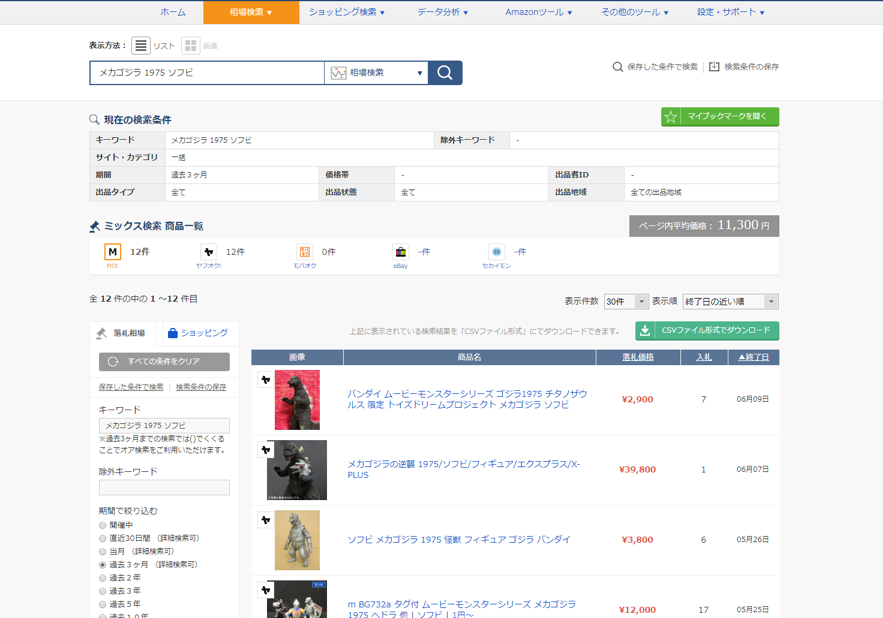This screenshot has width=883, height=618.
Task: Open 表示件数 30件 dropdown
Action: click(x=626, y=301)
